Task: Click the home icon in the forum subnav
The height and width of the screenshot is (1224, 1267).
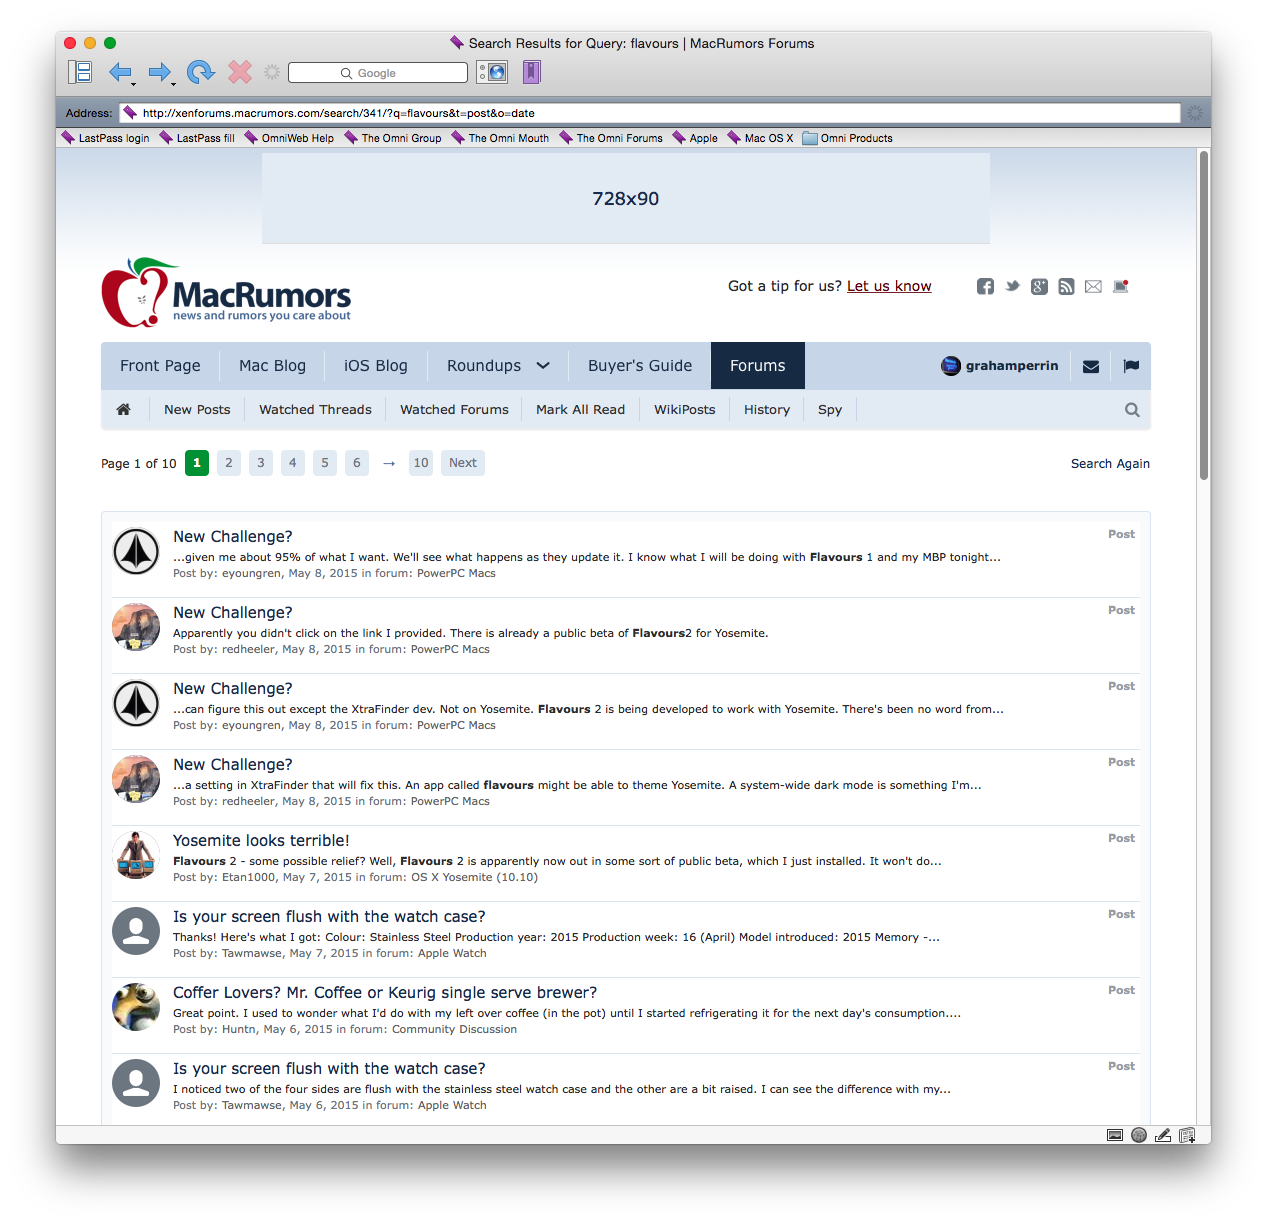Action: click(124, 410)
